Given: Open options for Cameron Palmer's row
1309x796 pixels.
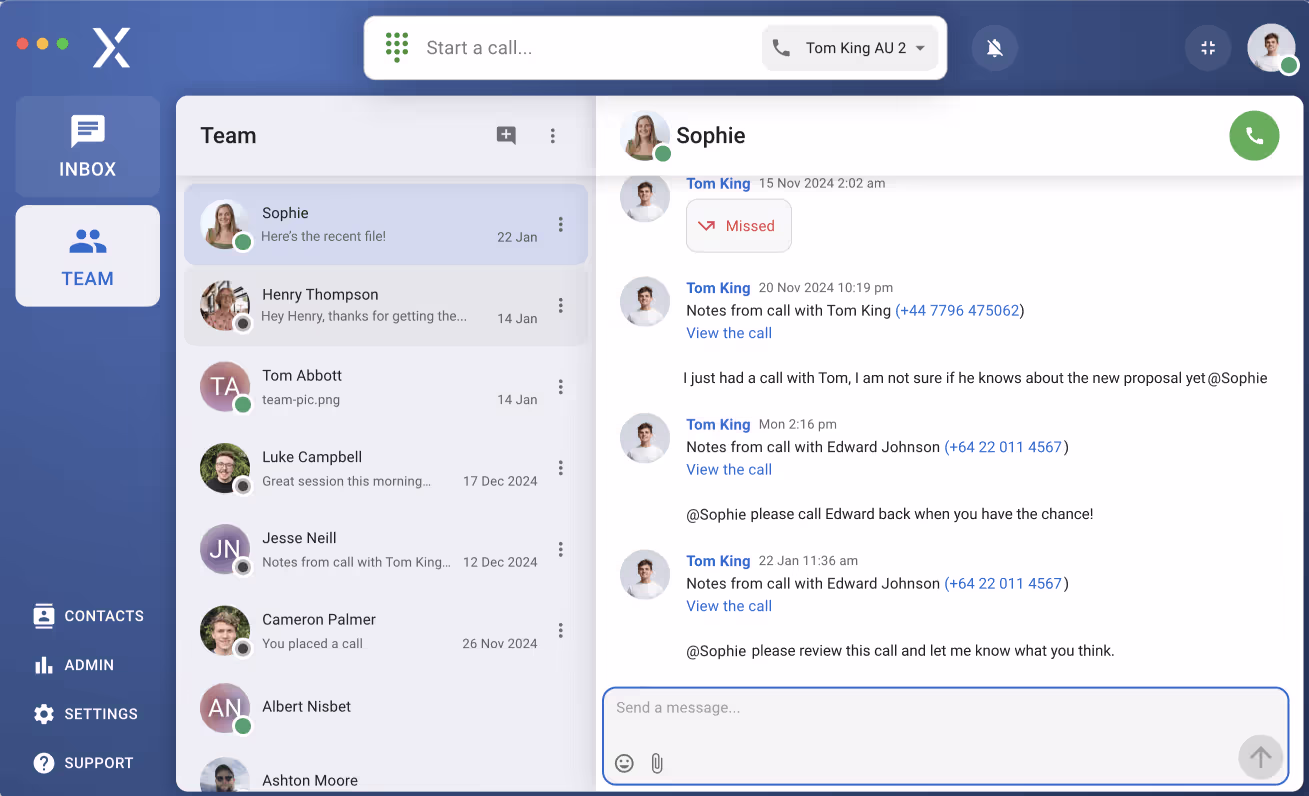Looking at the screenshot, I should [x=561, y=630].
